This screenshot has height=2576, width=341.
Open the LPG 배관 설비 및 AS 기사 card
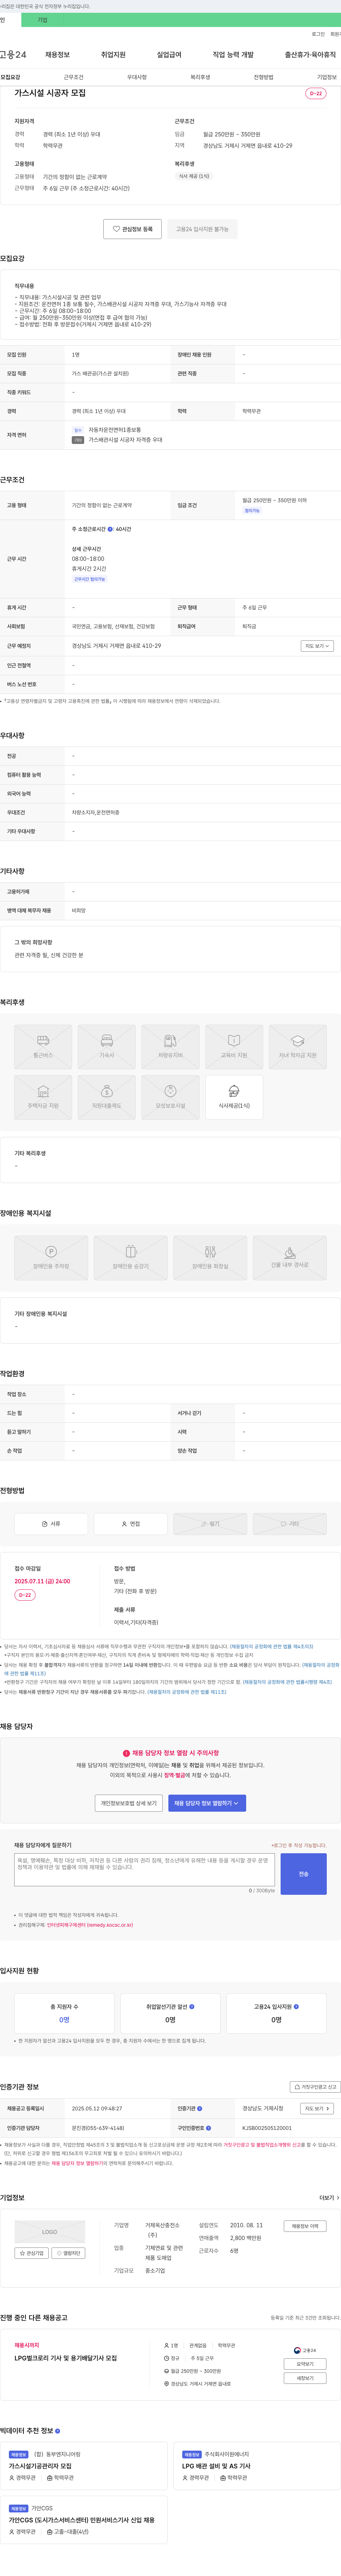tap(257, 2466)
